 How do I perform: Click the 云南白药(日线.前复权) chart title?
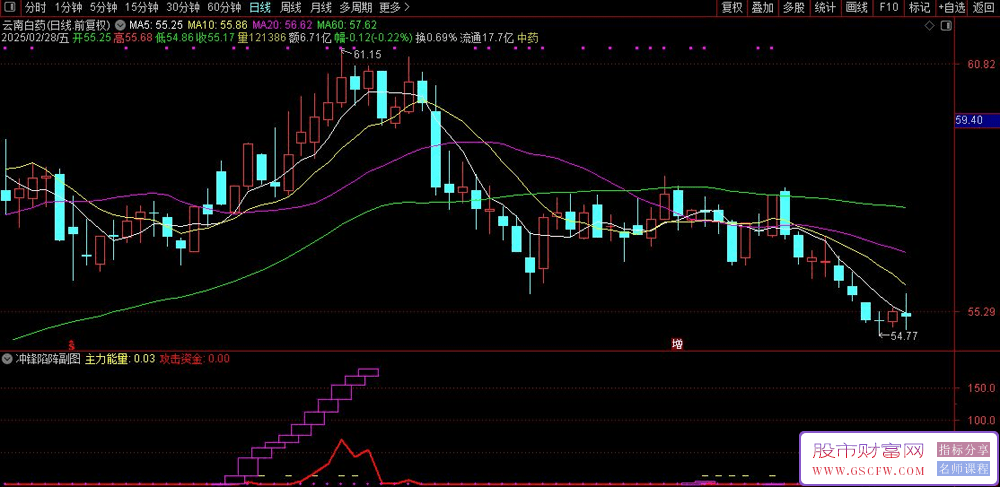point(57,25)
